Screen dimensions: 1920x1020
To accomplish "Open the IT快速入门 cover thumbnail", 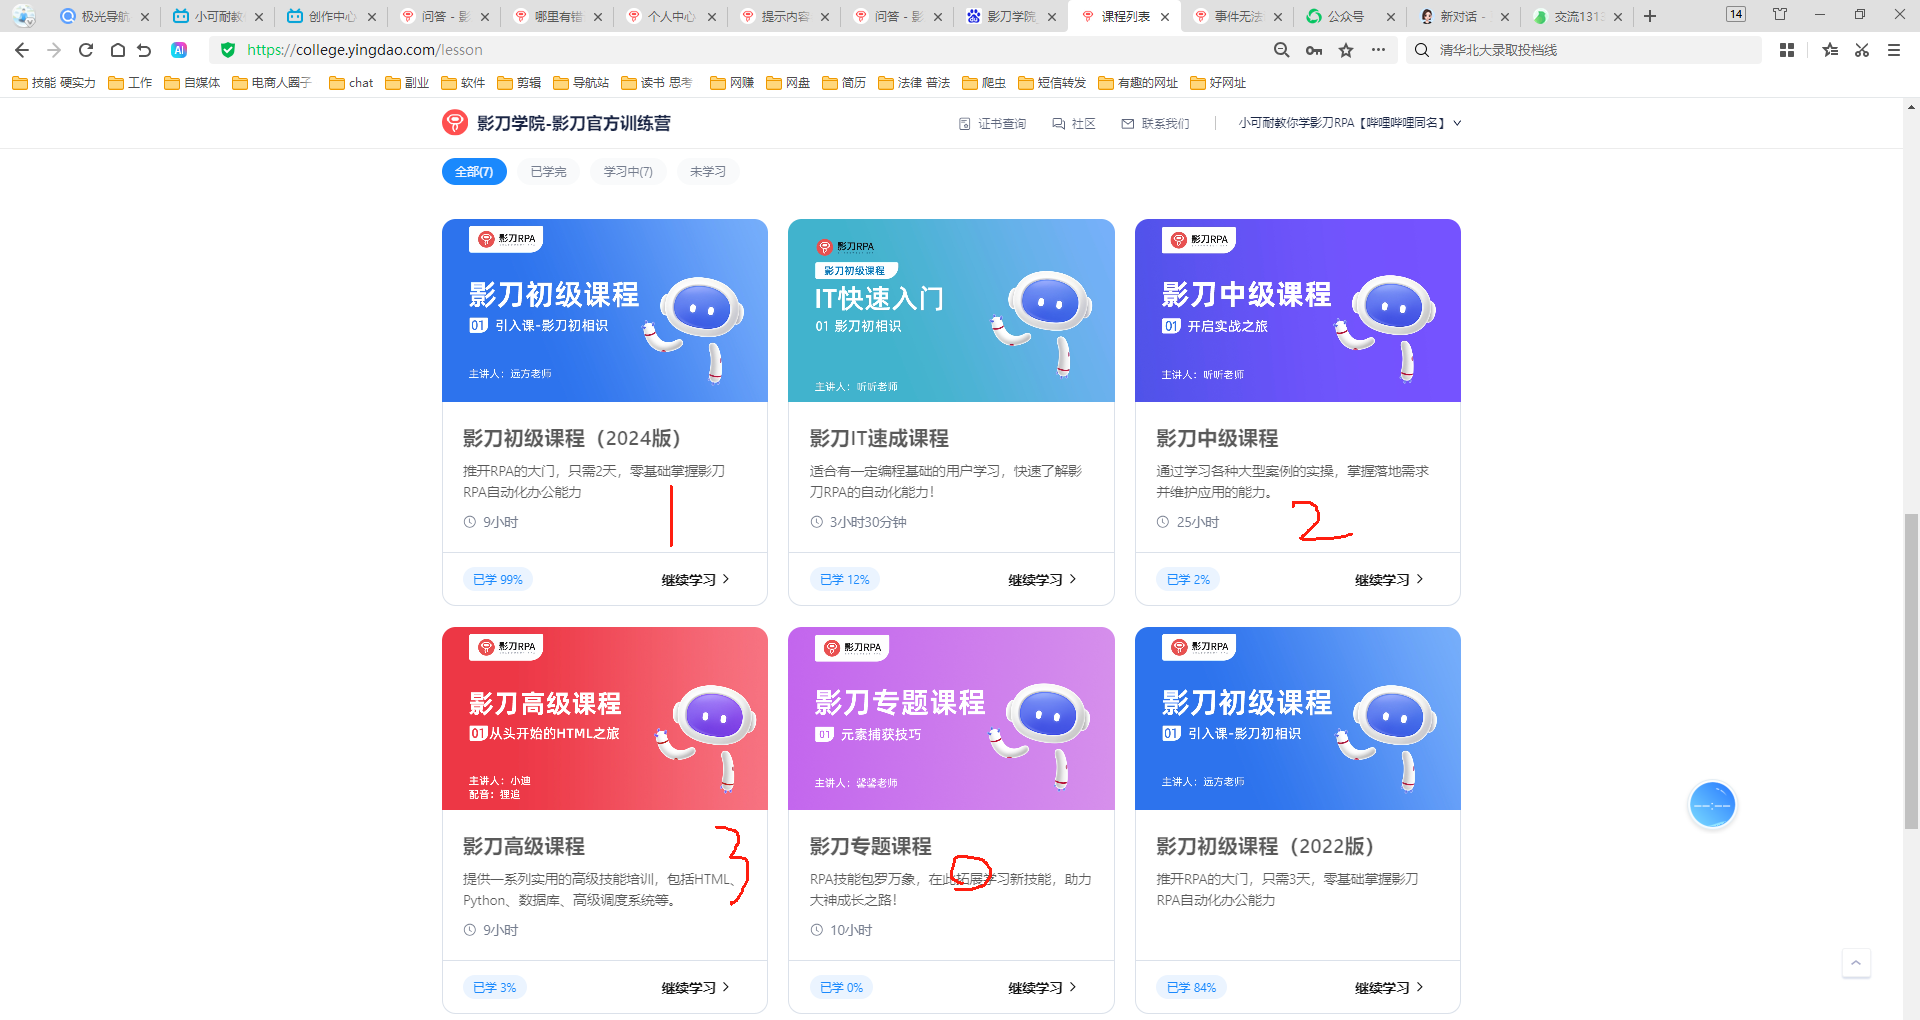I will click(951, 311).
